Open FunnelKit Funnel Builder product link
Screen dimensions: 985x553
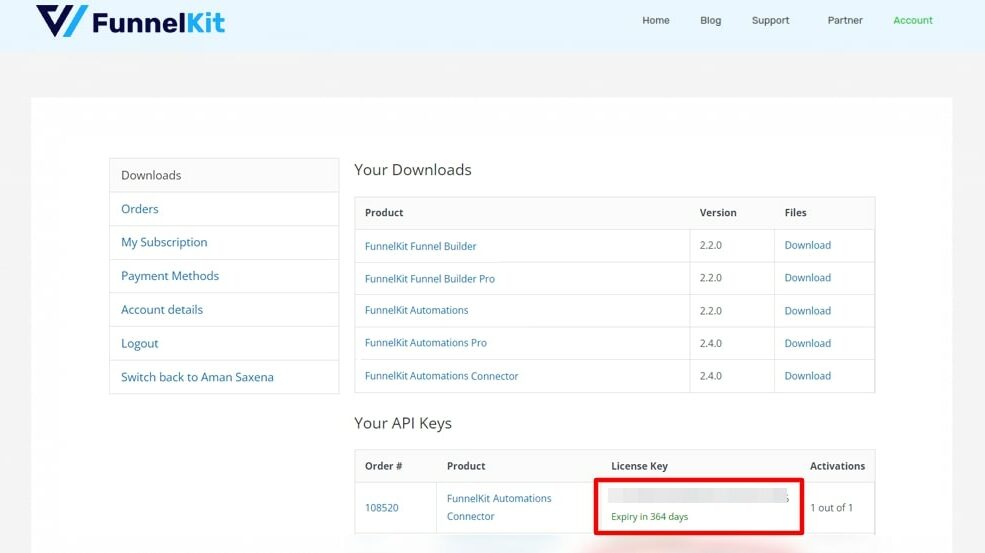click(420, 246)
